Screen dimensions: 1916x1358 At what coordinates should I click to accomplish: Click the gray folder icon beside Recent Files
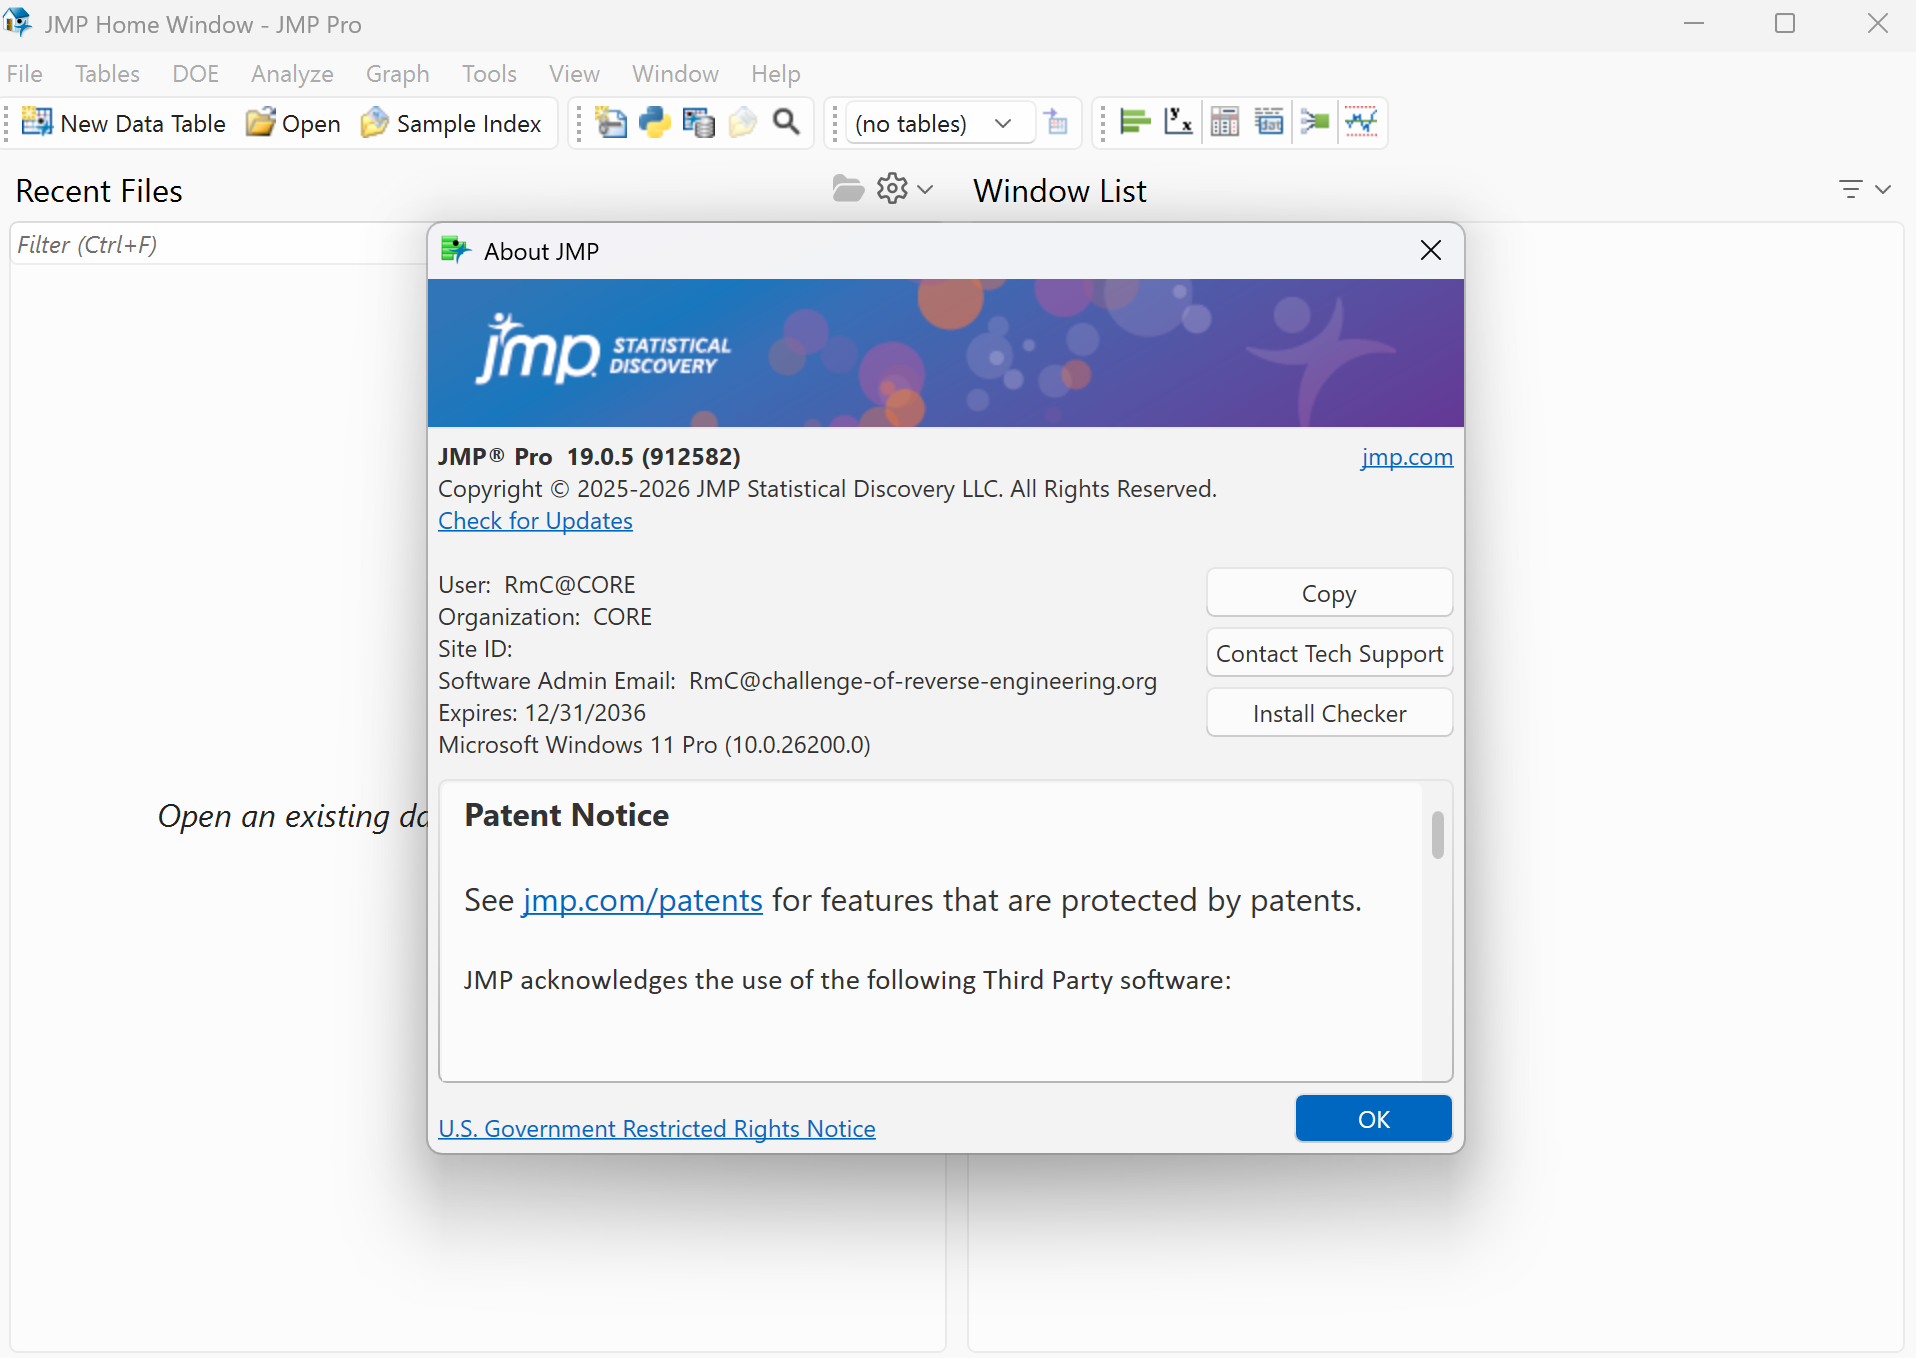pyautogui.click(x=848, y=188)
